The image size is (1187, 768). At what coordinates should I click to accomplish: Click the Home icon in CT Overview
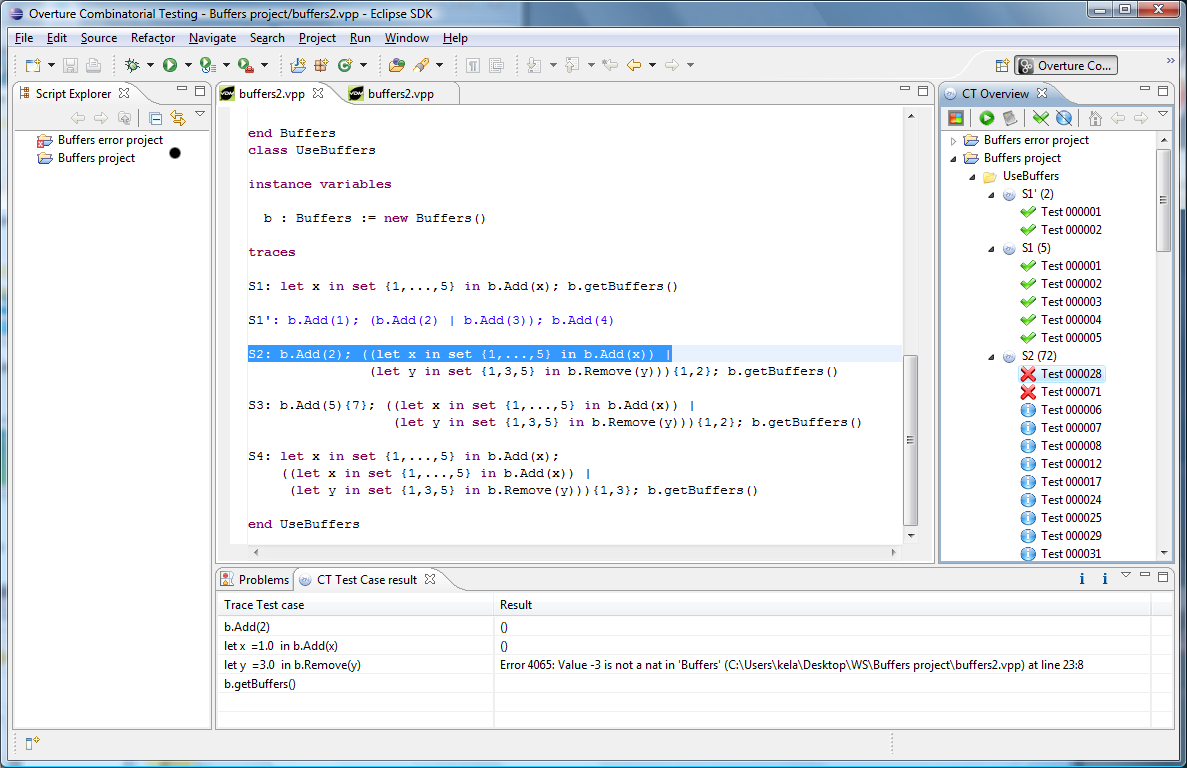tap(1095, 118)
